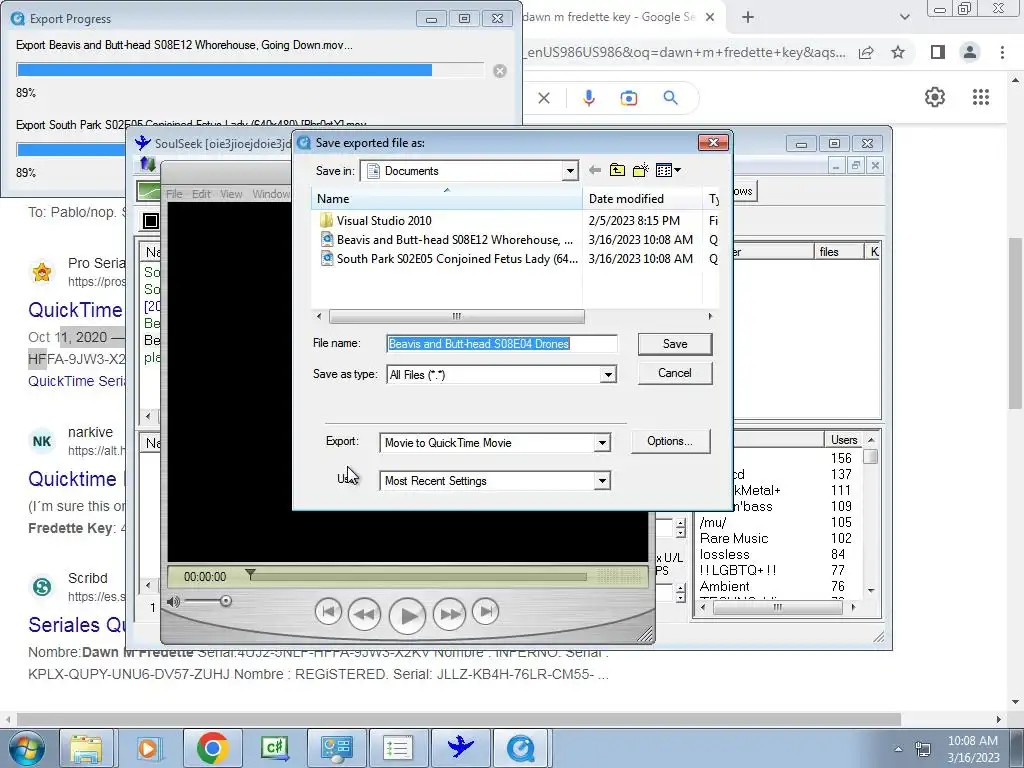The height and width of the screenshot is (768, 1024).
Task: Click the files column header in SoulSeek
Action: click(x=838, y=251)
